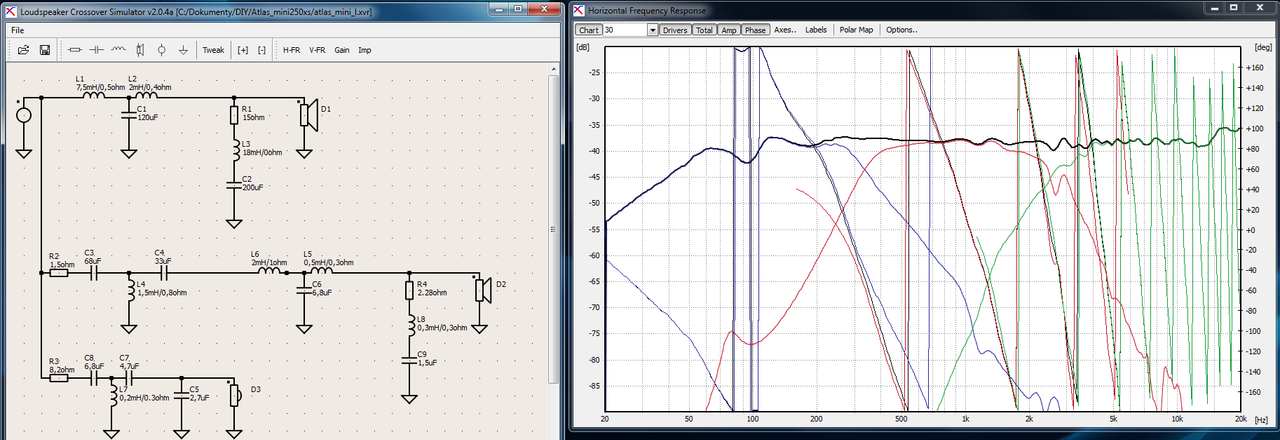1280x440 pixels.
Task: Toggle the Phase curve display
Action: 755,30
